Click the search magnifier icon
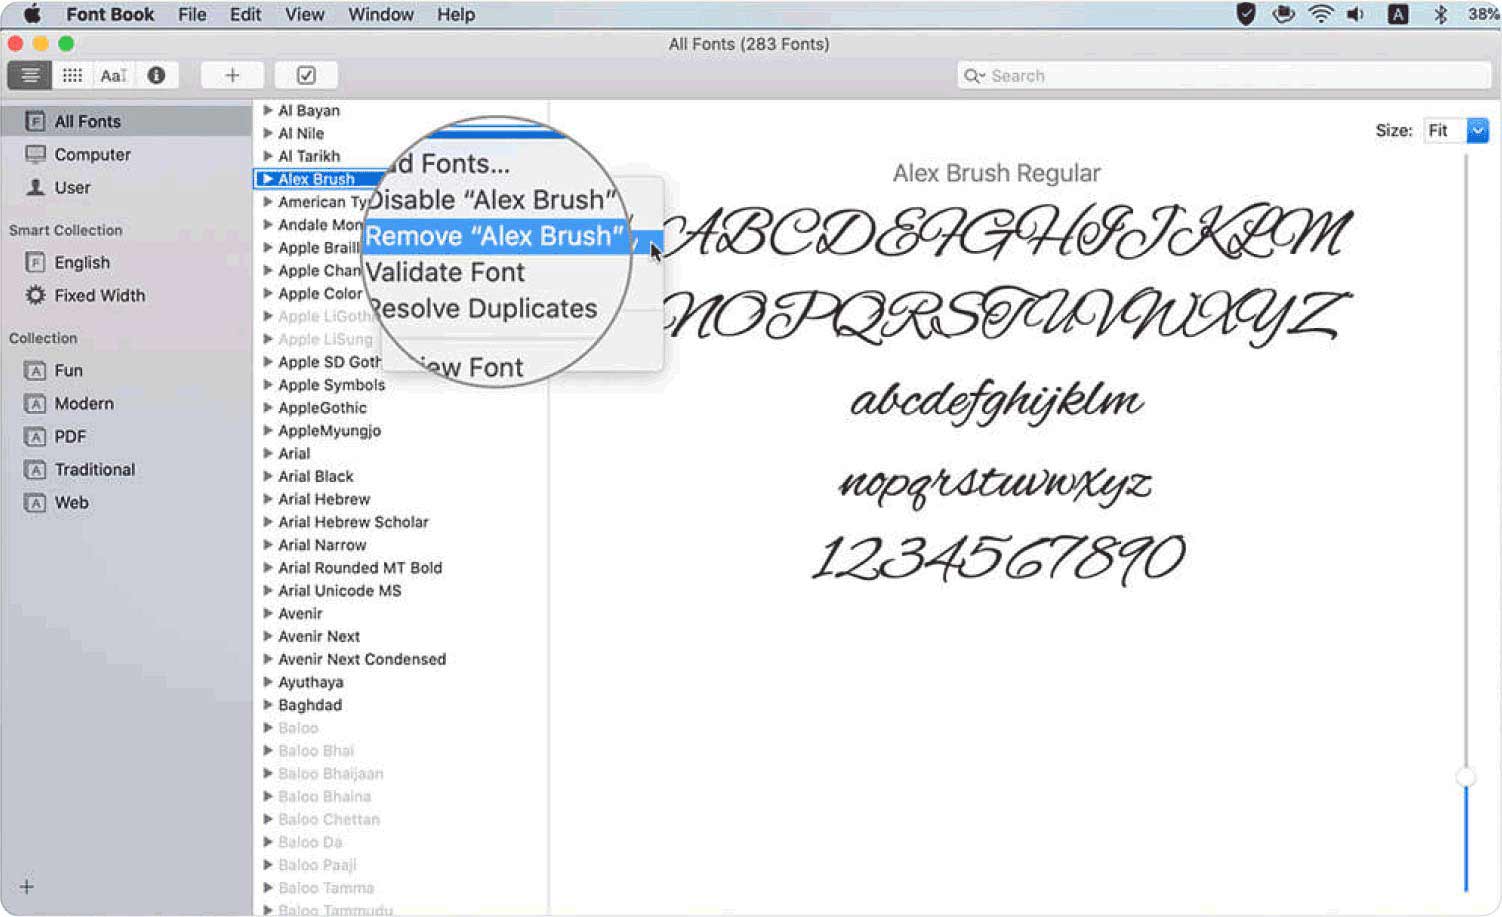Screen dimensions: 1502x917 coord(973,76)
